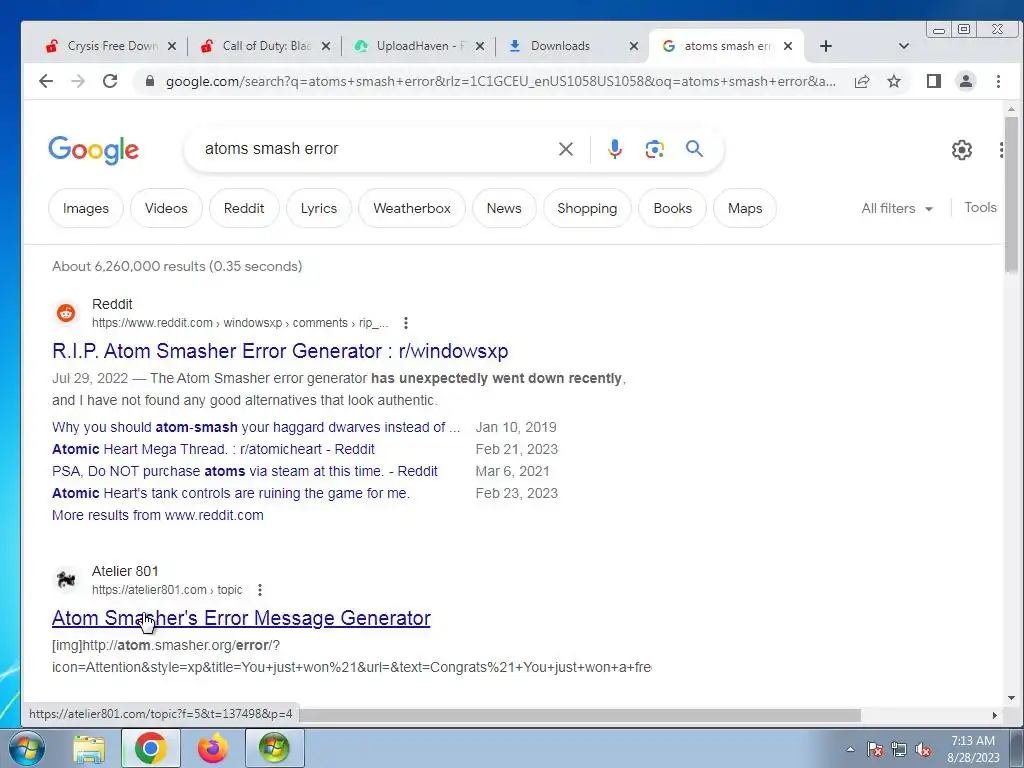
Task: Open Google quick settings gear
Action: [x=961, y=150]
